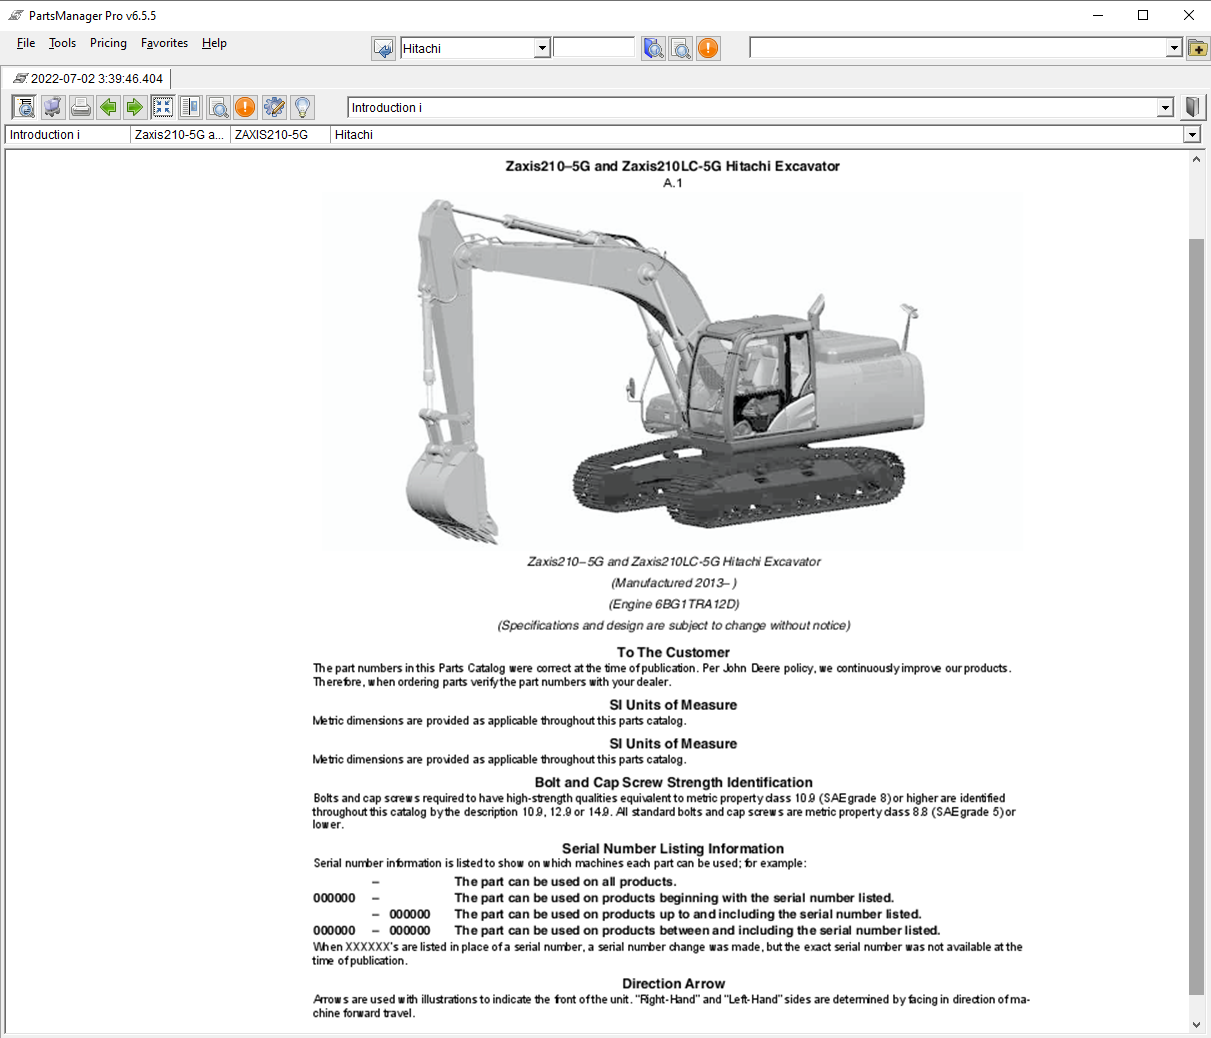The height and width of the screenshot is (1038, 1211).
Task: Toggle the split-panel layout button
Action: pyautogui.click(x=190, y=107)
